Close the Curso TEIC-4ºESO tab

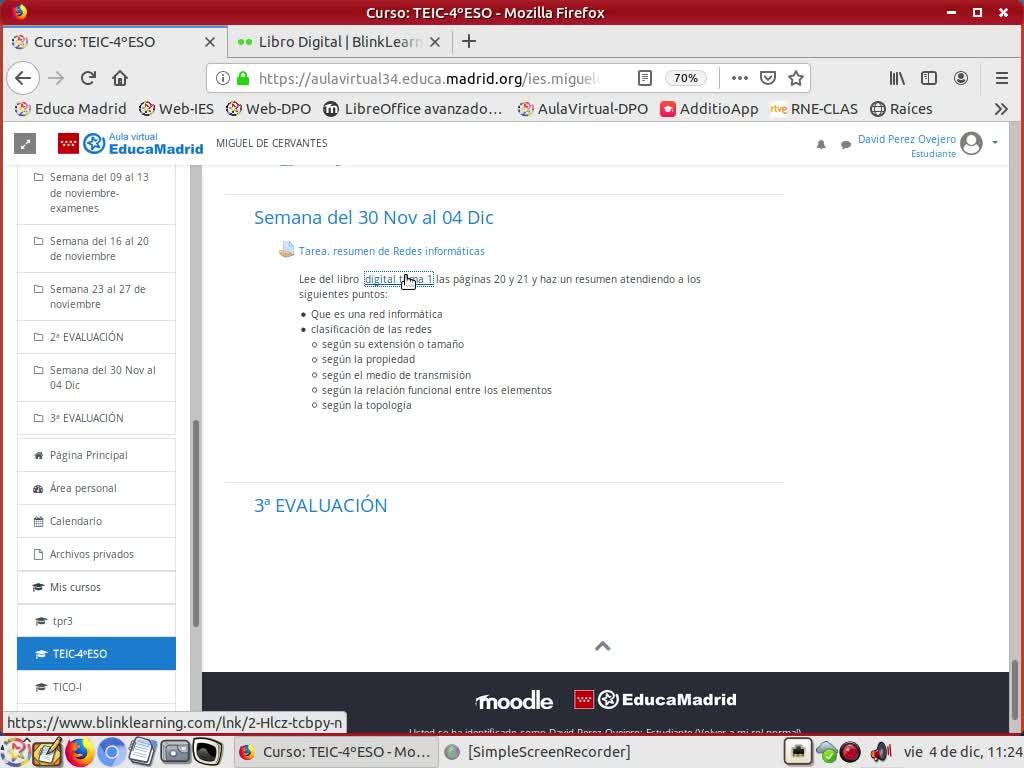click(210, 42)
